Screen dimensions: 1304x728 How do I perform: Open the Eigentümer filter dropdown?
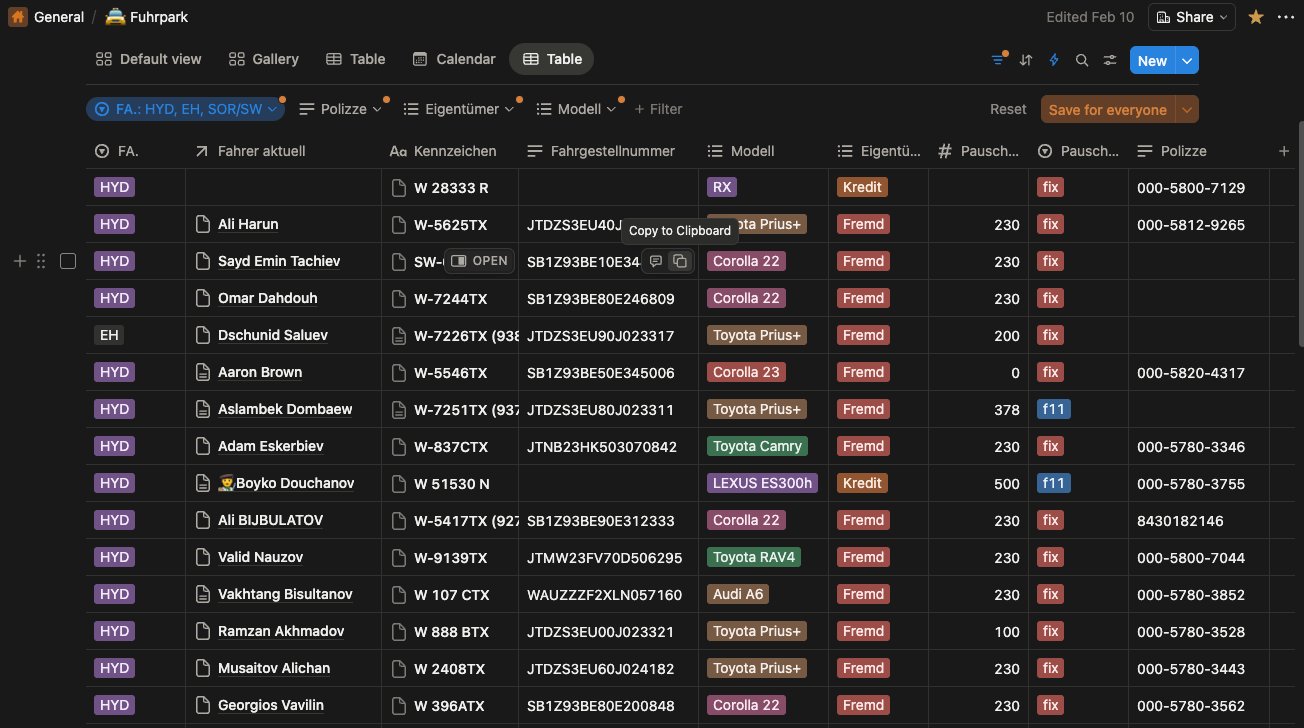click(458, 109)
